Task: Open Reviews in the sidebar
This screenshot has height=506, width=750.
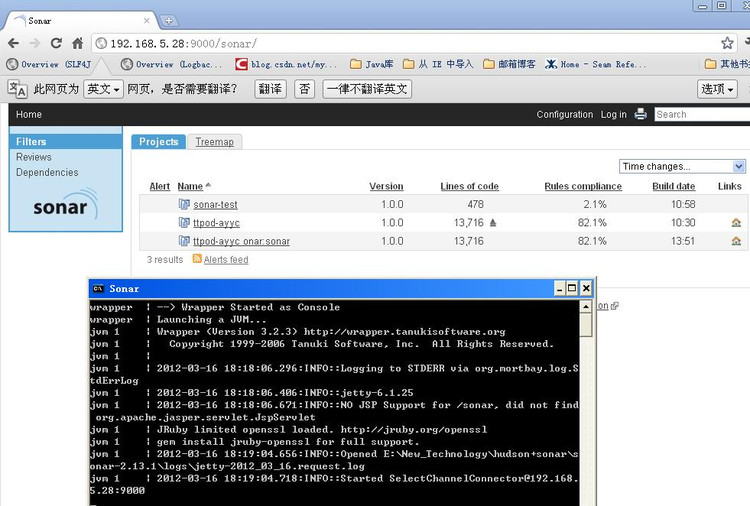Action: tap(33, 157)
